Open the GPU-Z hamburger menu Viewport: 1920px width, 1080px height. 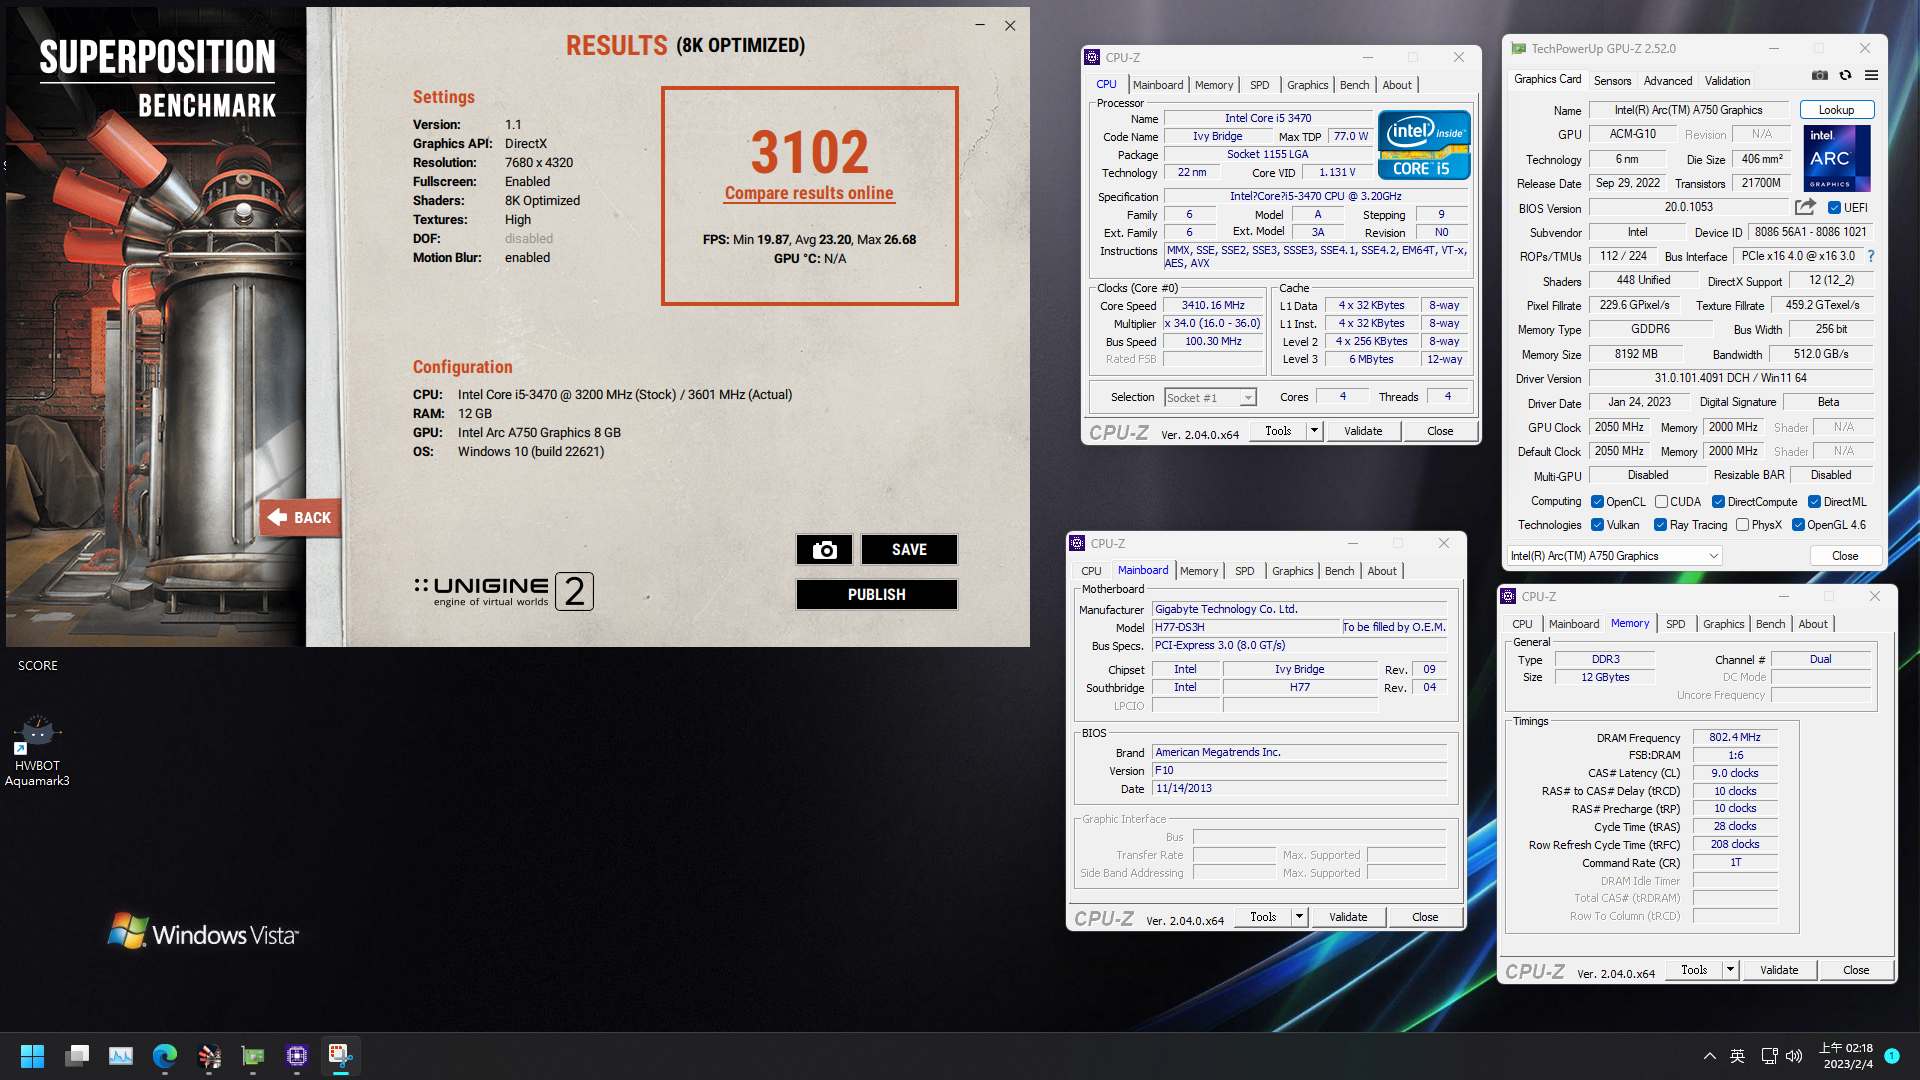point(1871,75)
